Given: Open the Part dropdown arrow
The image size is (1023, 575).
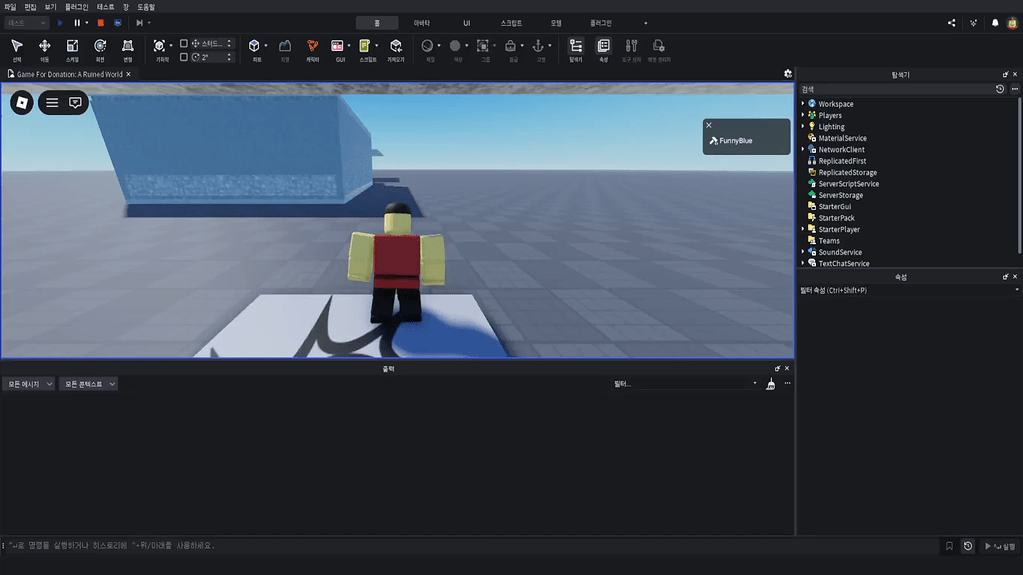Looking at the screenshot, I should (x=266, y=46).
